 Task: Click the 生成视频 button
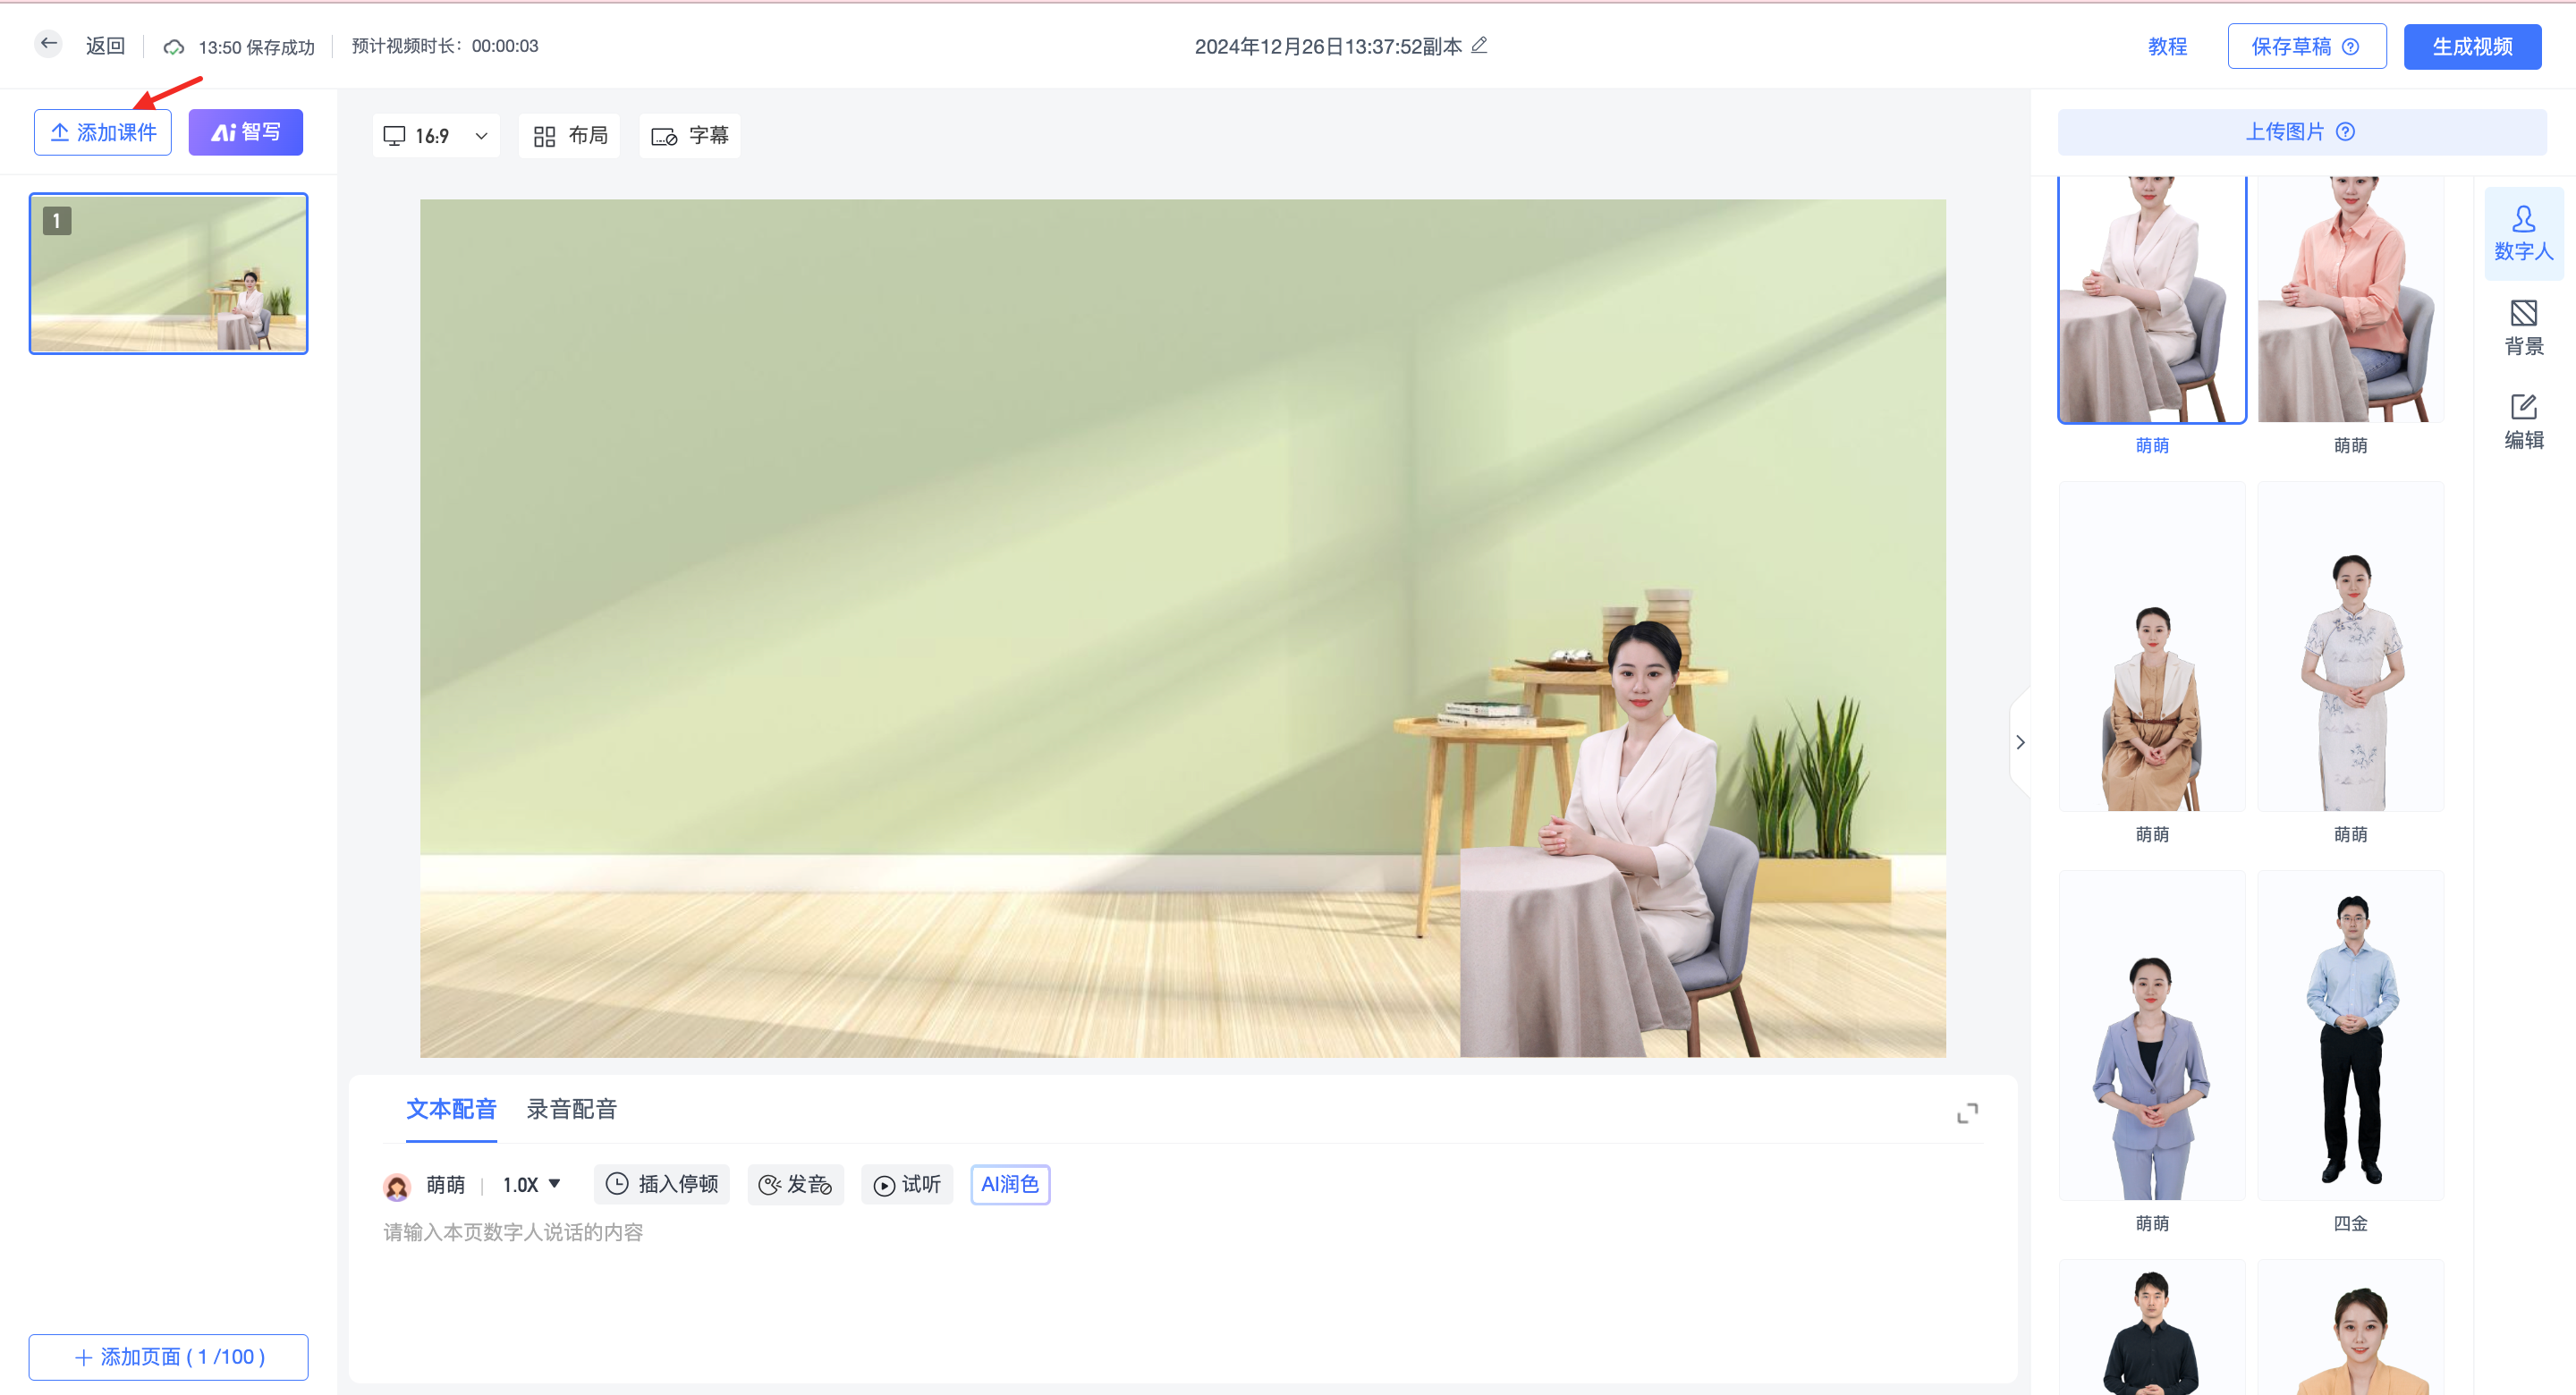(x=2472, y=47)
